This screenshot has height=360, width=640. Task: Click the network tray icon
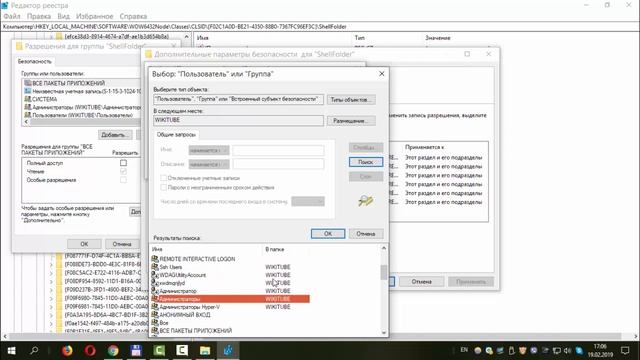[x=556, y=350]
